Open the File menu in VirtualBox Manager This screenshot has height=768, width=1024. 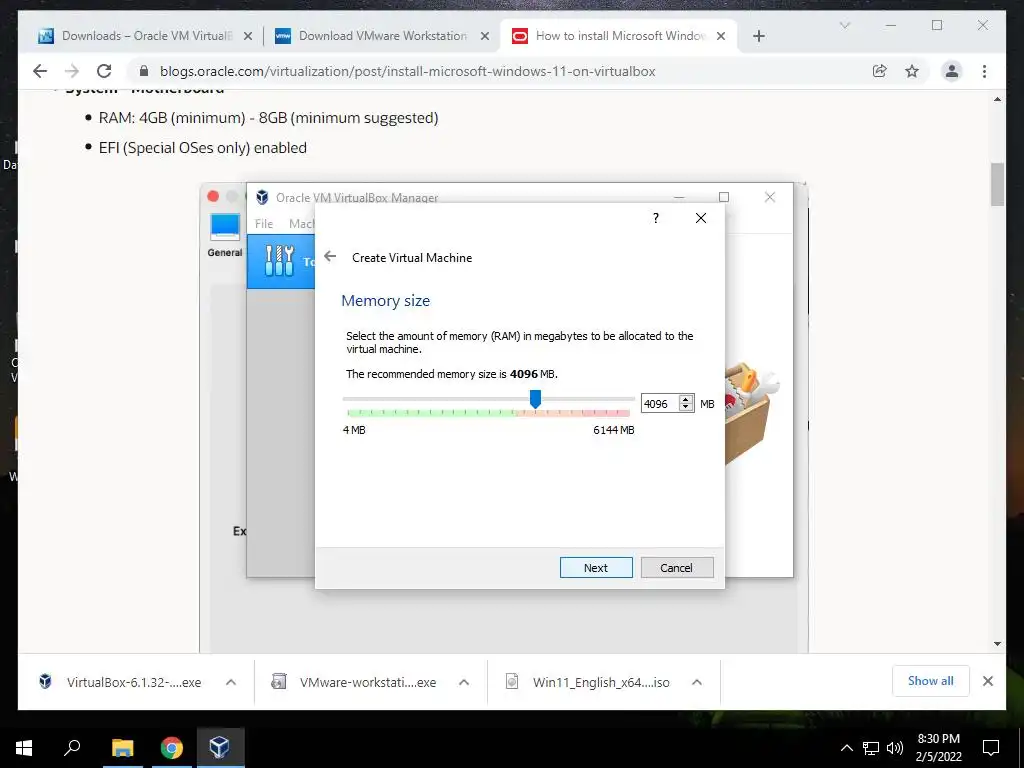point(264,223)
